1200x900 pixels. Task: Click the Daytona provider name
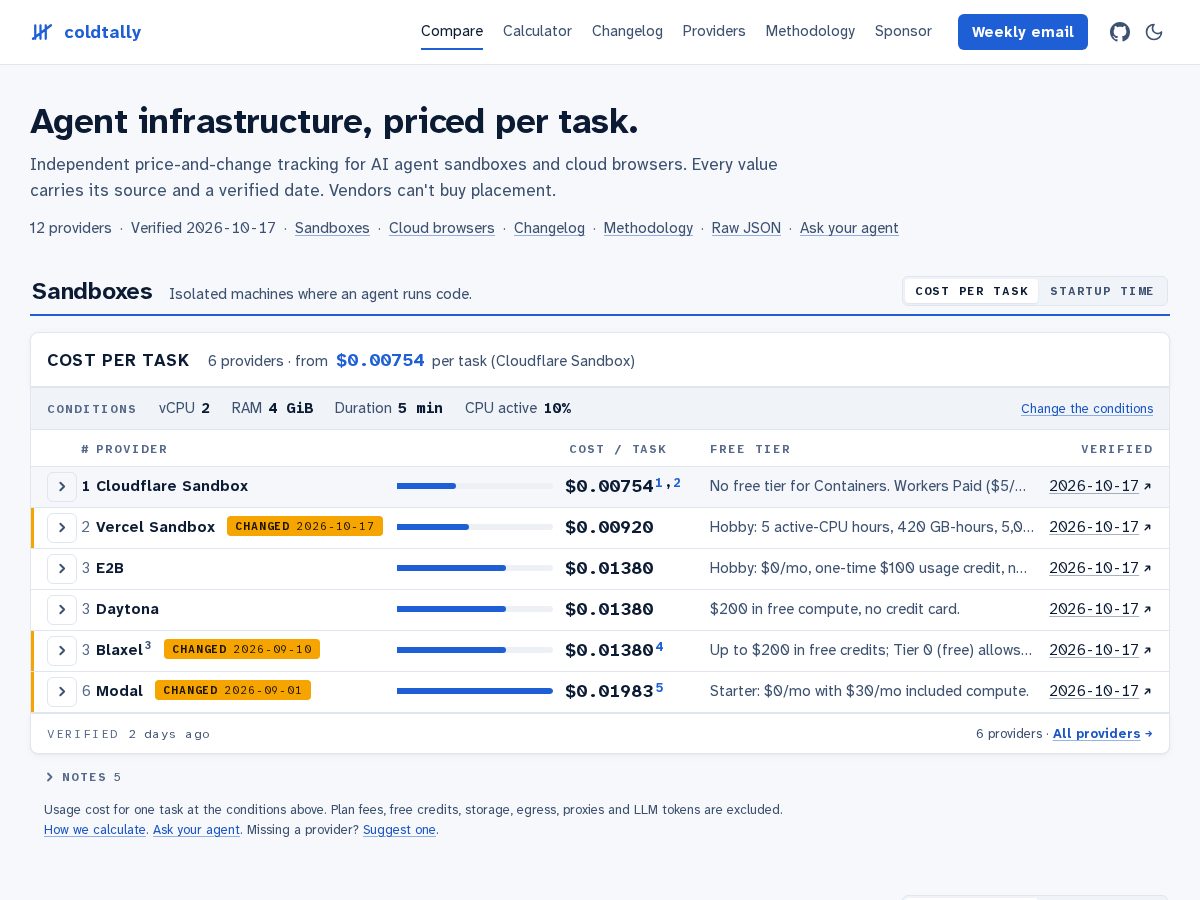tap(127, 609)
